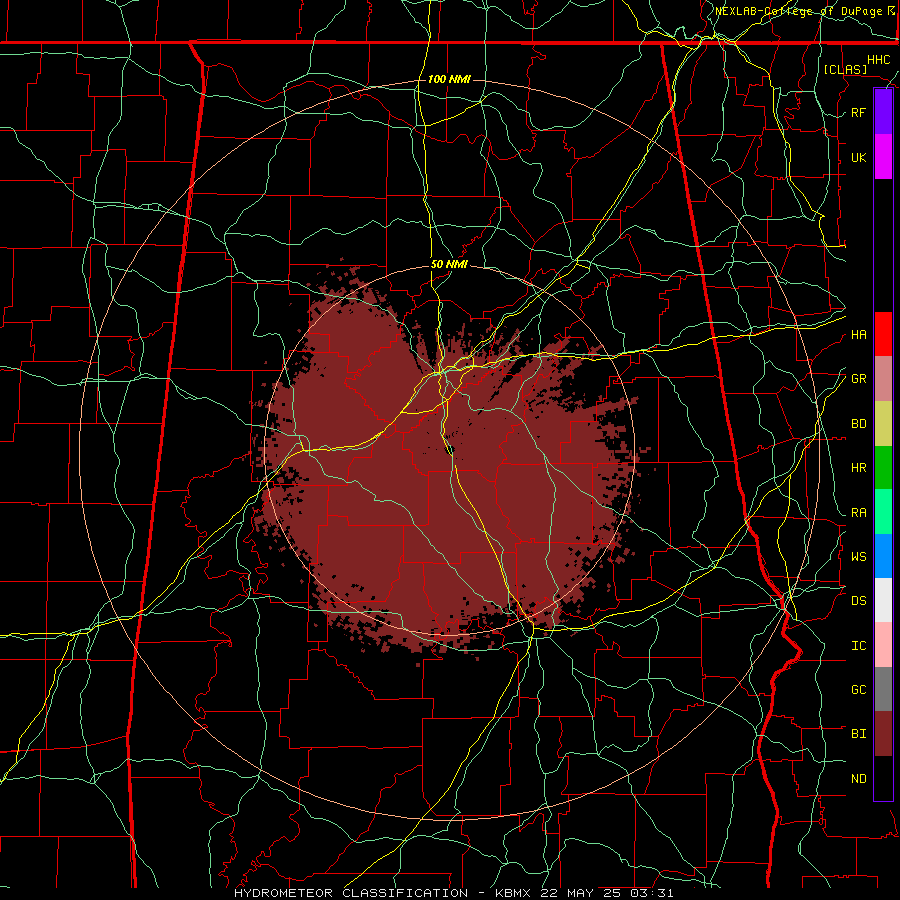
Task: Click the ND legend label
Action: 858,779
